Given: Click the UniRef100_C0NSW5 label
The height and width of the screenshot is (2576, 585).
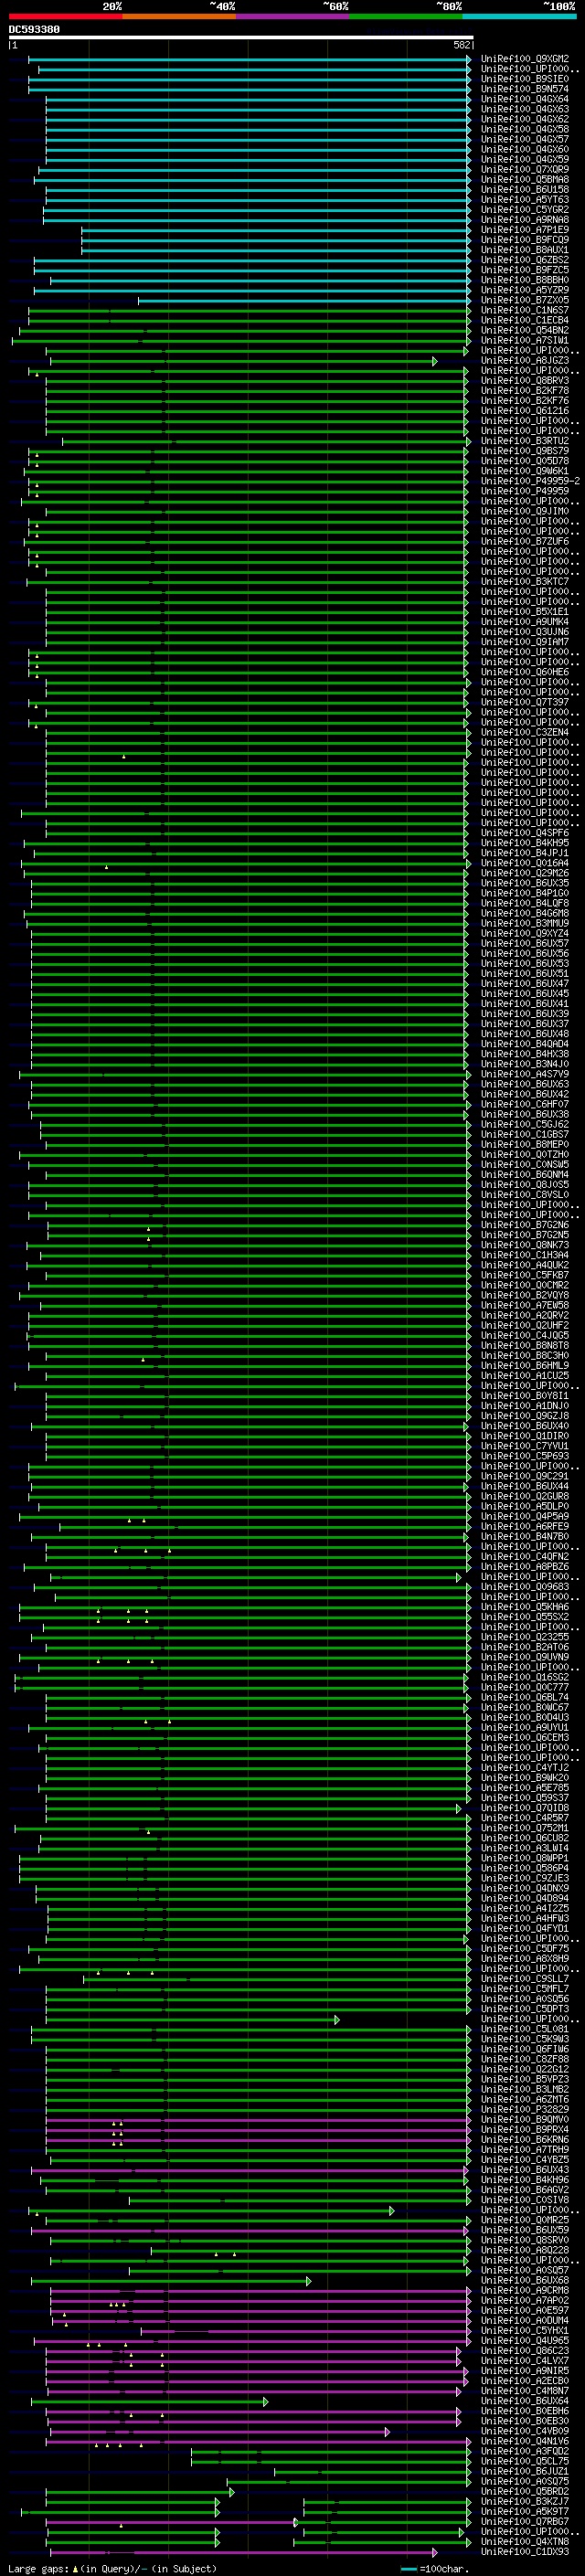Looking at the screenshot, I should [x=525, y=1164].
